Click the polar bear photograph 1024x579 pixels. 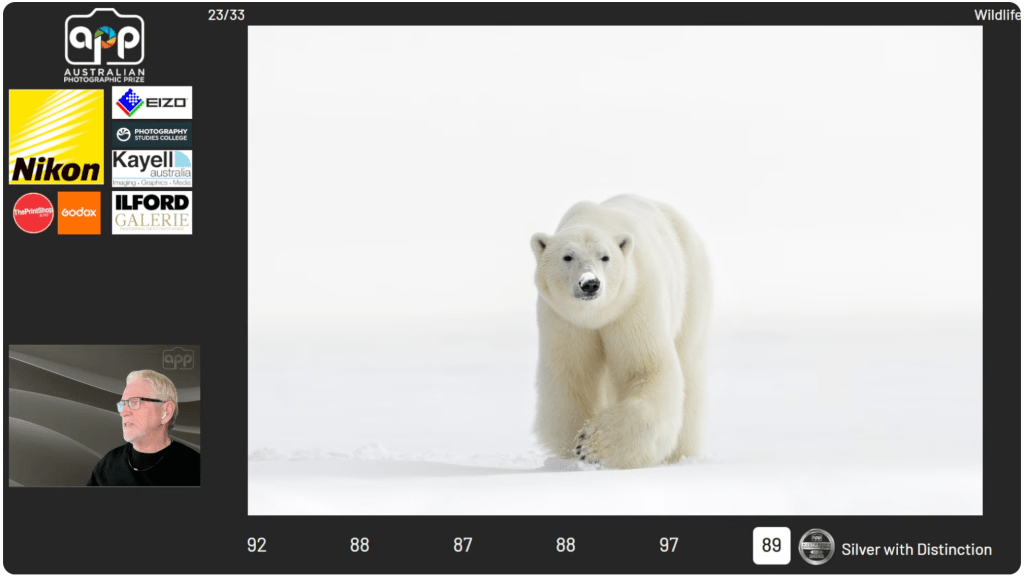(x=614, y=270)
